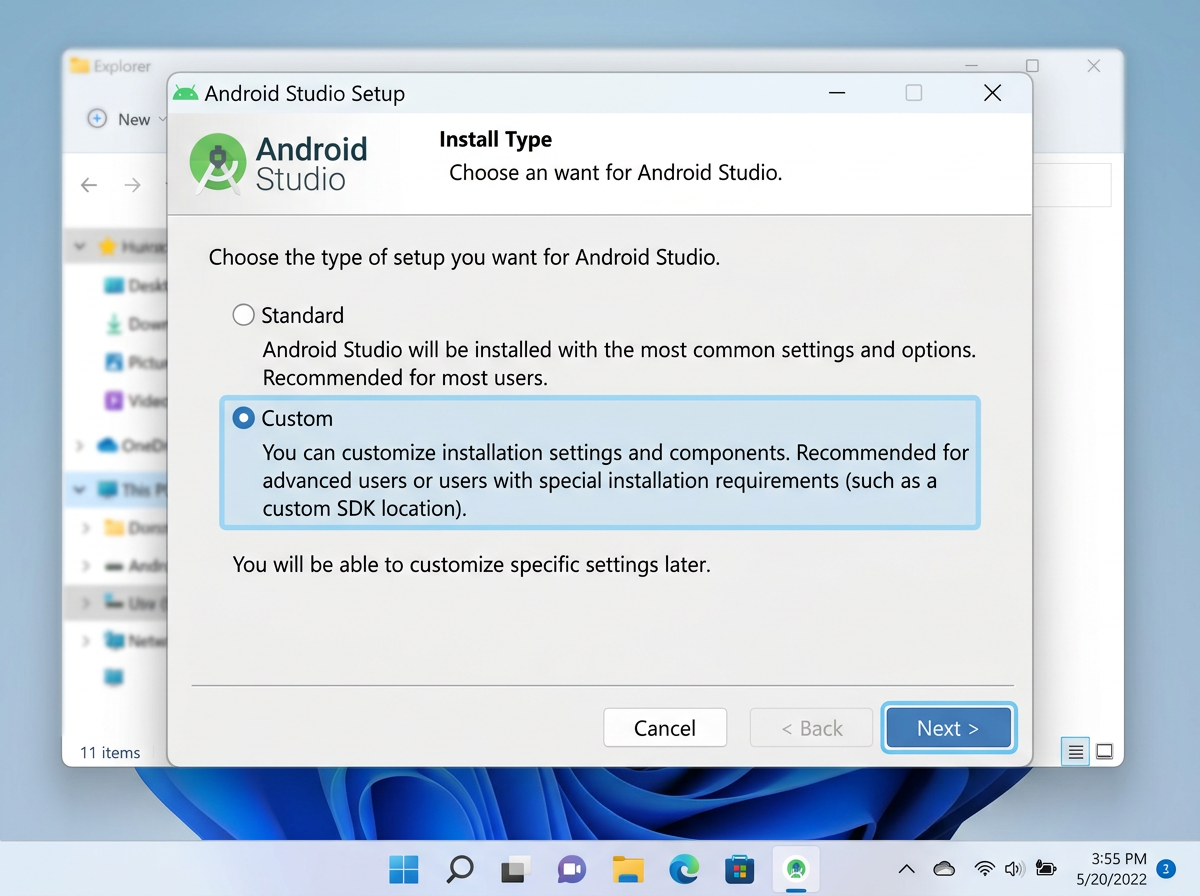
Task: Open File Explorer from the taskbar
Action: pyautogui.click(x=628, y=869)
